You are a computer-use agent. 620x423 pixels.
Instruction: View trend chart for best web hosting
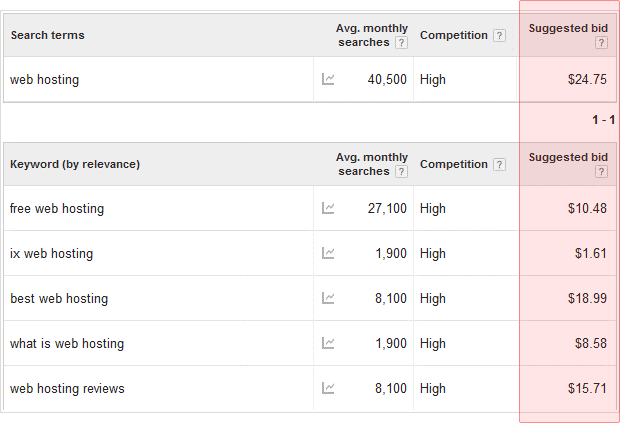tap(328, 298)
